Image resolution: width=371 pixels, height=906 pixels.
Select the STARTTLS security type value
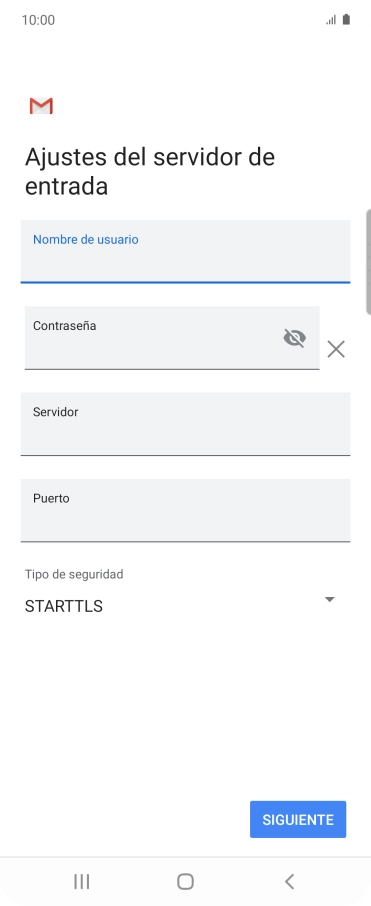[x=64, y=606]
